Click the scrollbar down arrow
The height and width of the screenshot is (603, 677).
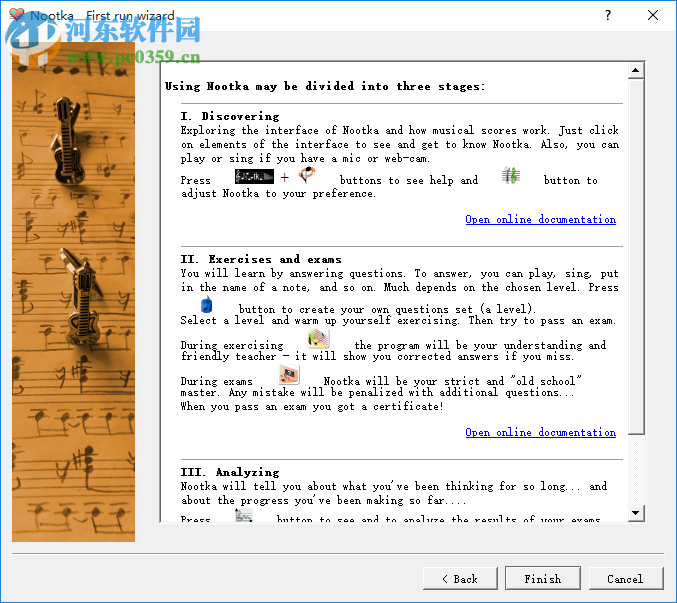pyautogui.click(x=636, y=513)
